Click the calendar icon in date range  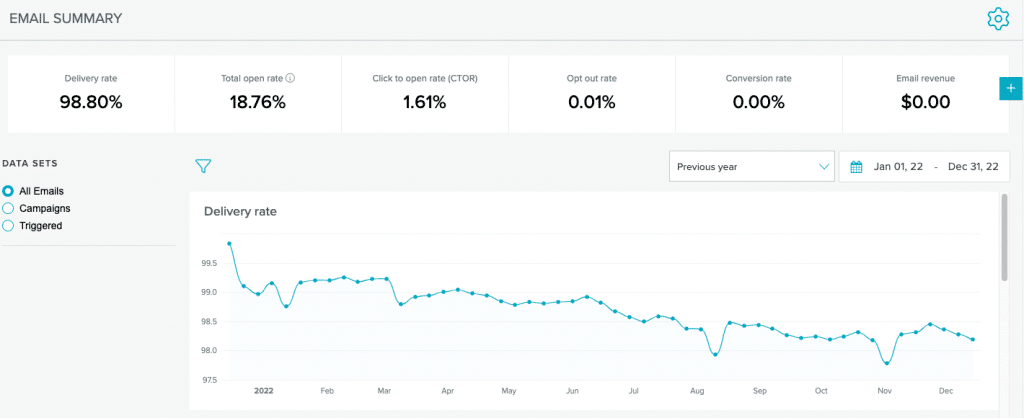point(856,167)
